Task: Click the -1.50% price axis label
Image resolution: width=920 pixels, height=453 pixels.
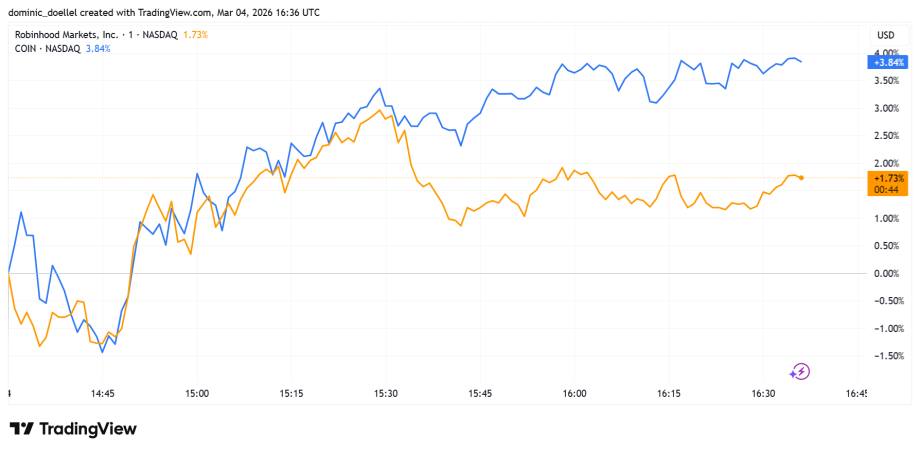Action: pyautogui.click(x=887, y=356)
